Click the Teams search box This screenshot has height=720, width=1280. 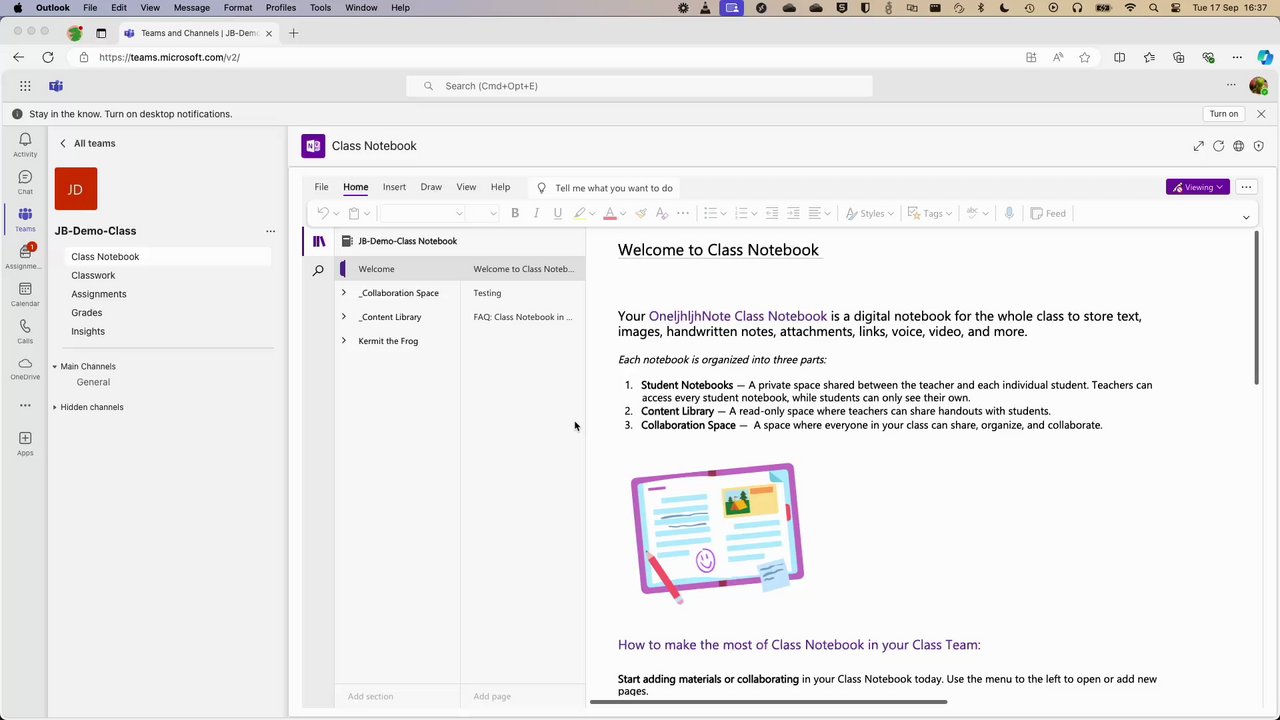(639, 86)
